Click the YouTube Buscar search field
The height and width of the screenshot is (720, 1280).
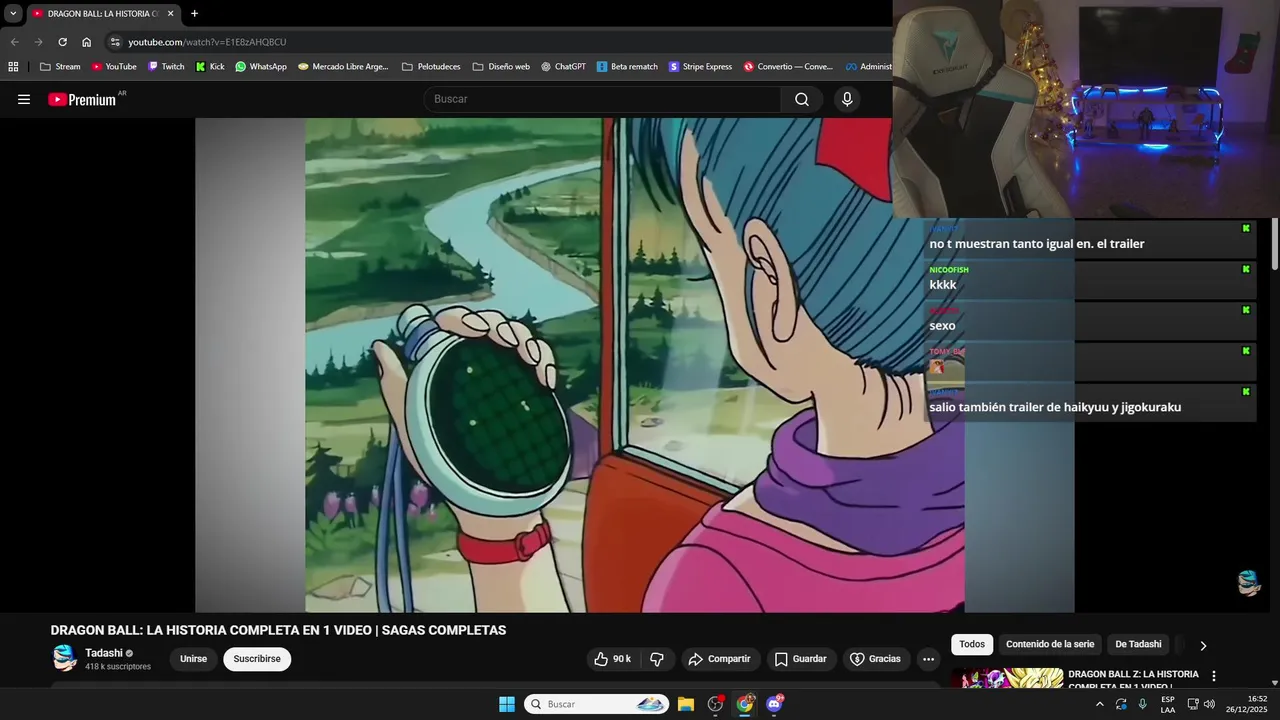pyautogui.click(x=602, y=99)
